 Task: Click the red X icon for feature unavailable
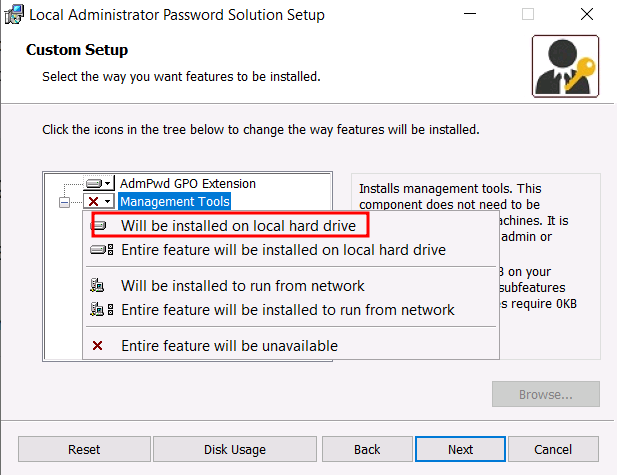pyautogui.click(x=98, y=346)
